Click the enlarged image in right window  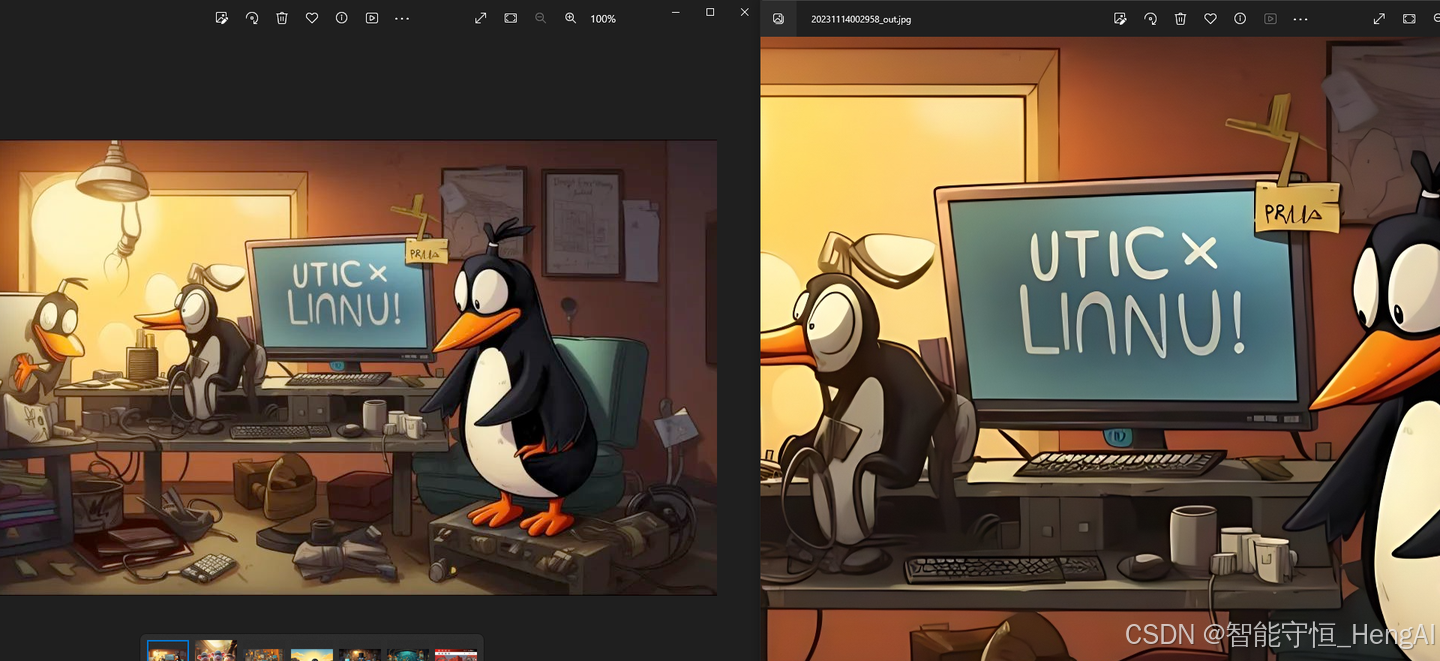click(x=1100, y=349)
